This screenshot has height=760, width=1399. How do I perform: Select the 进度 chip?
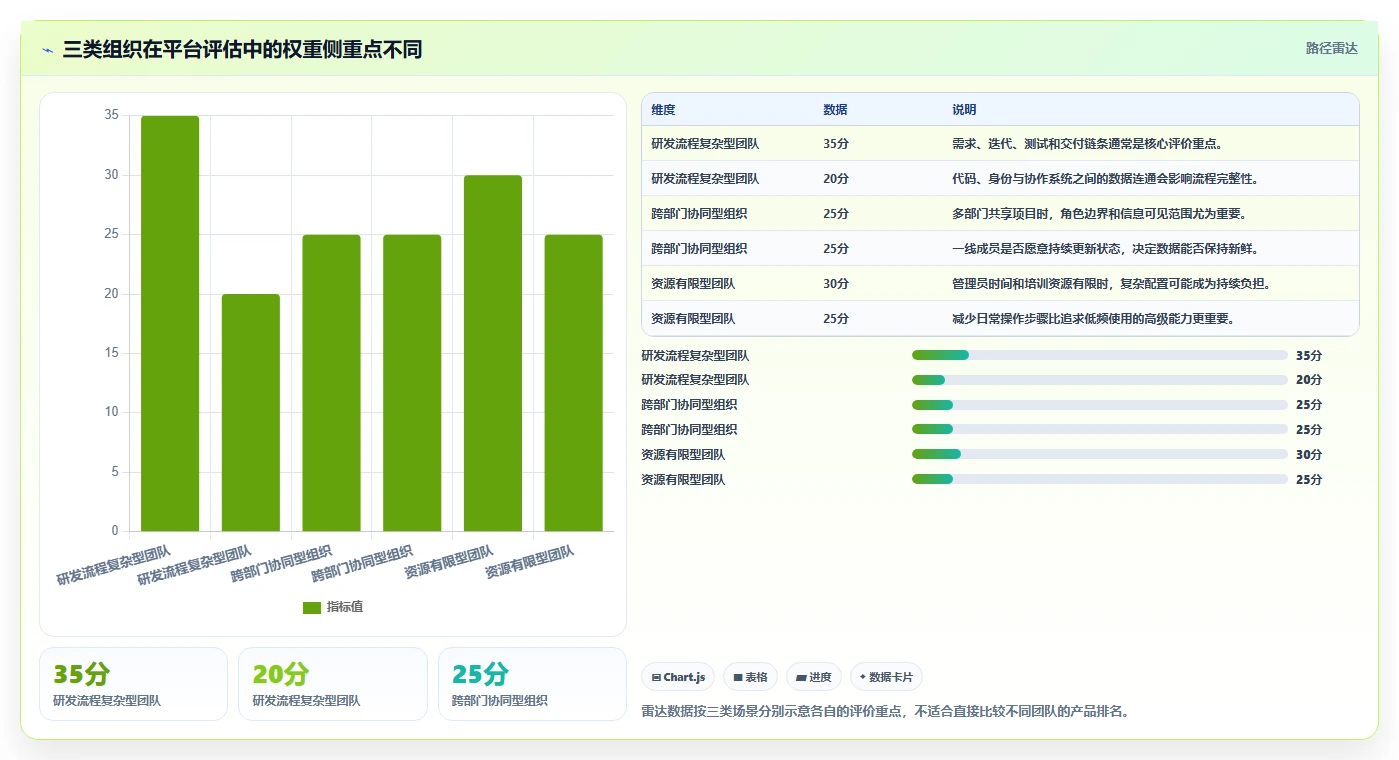click(x=813, y=677)
